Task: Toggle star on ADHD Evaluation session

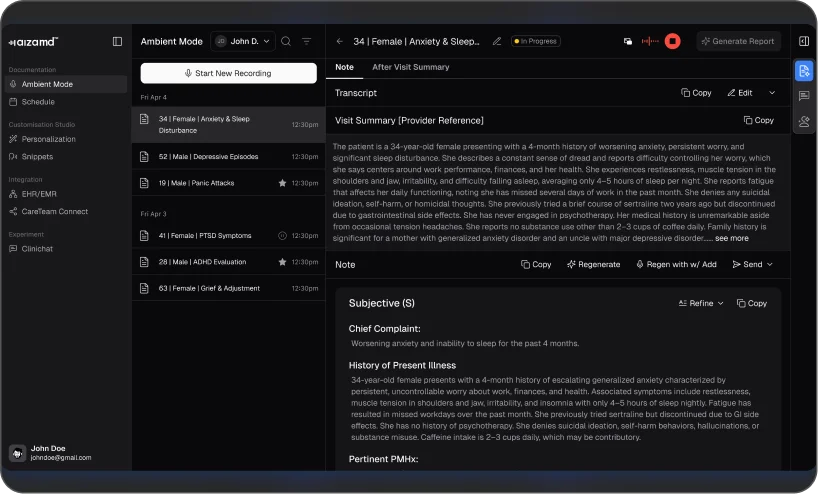Action: click(x=282, y=262)
